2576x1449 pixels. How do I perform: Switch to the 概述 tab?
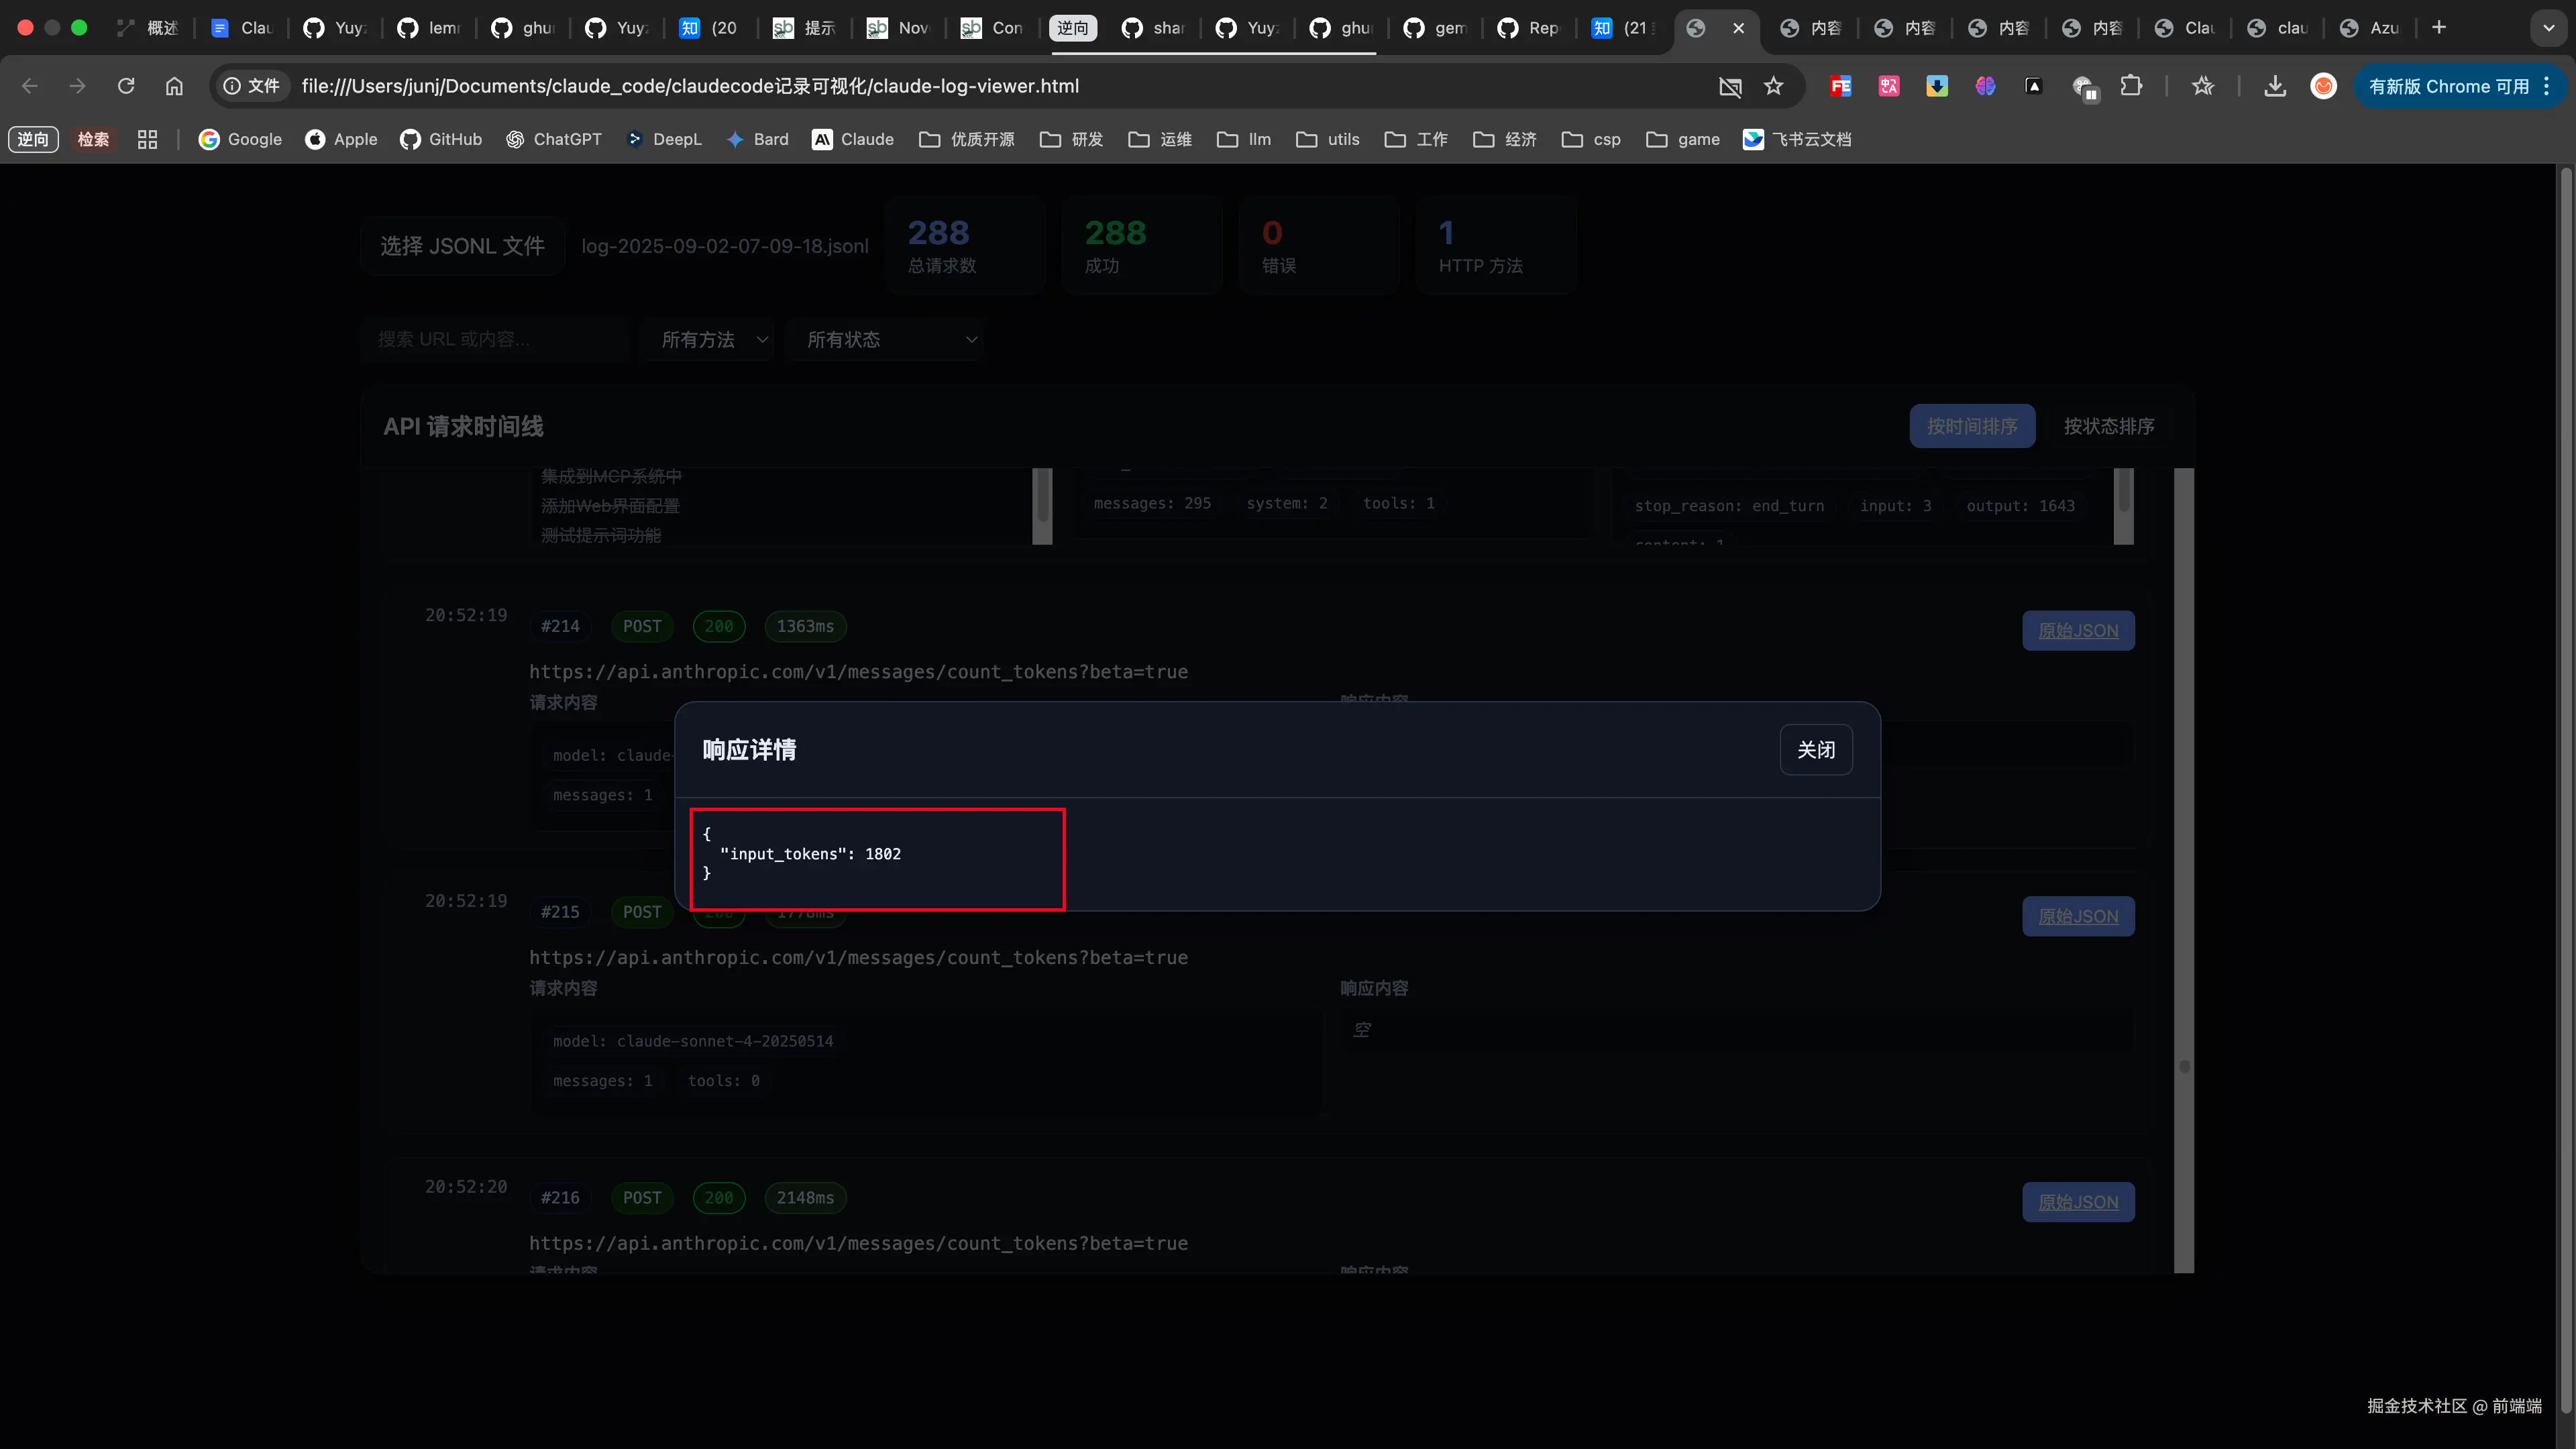148,28
